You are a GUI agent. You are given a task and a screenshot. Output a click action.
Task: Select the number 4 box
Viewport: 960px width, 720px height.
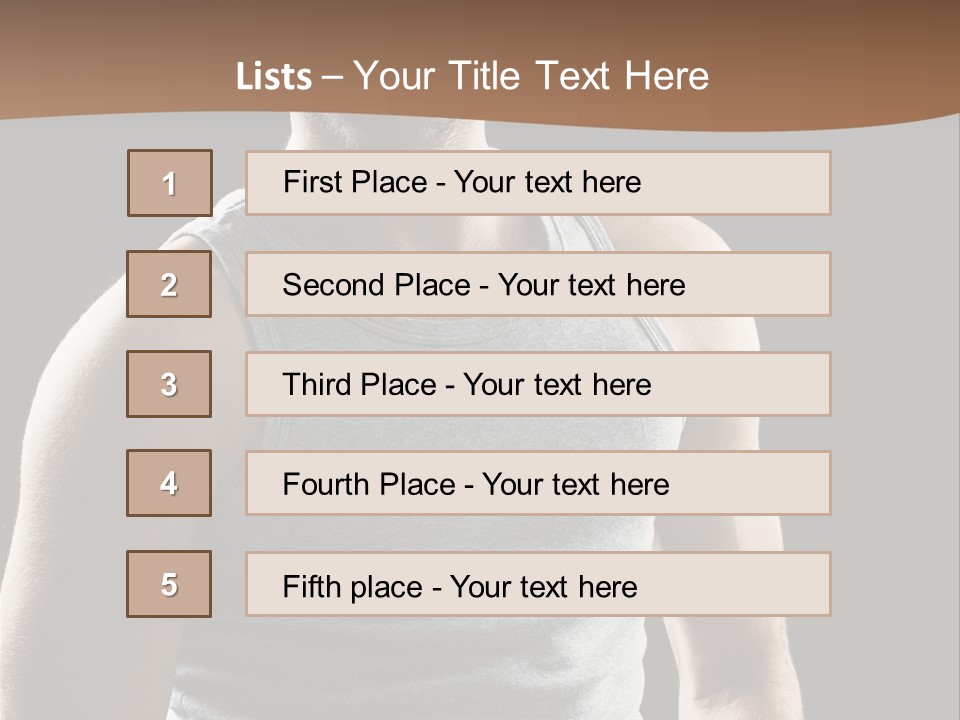pyautogui.click(x=169, y=483)
